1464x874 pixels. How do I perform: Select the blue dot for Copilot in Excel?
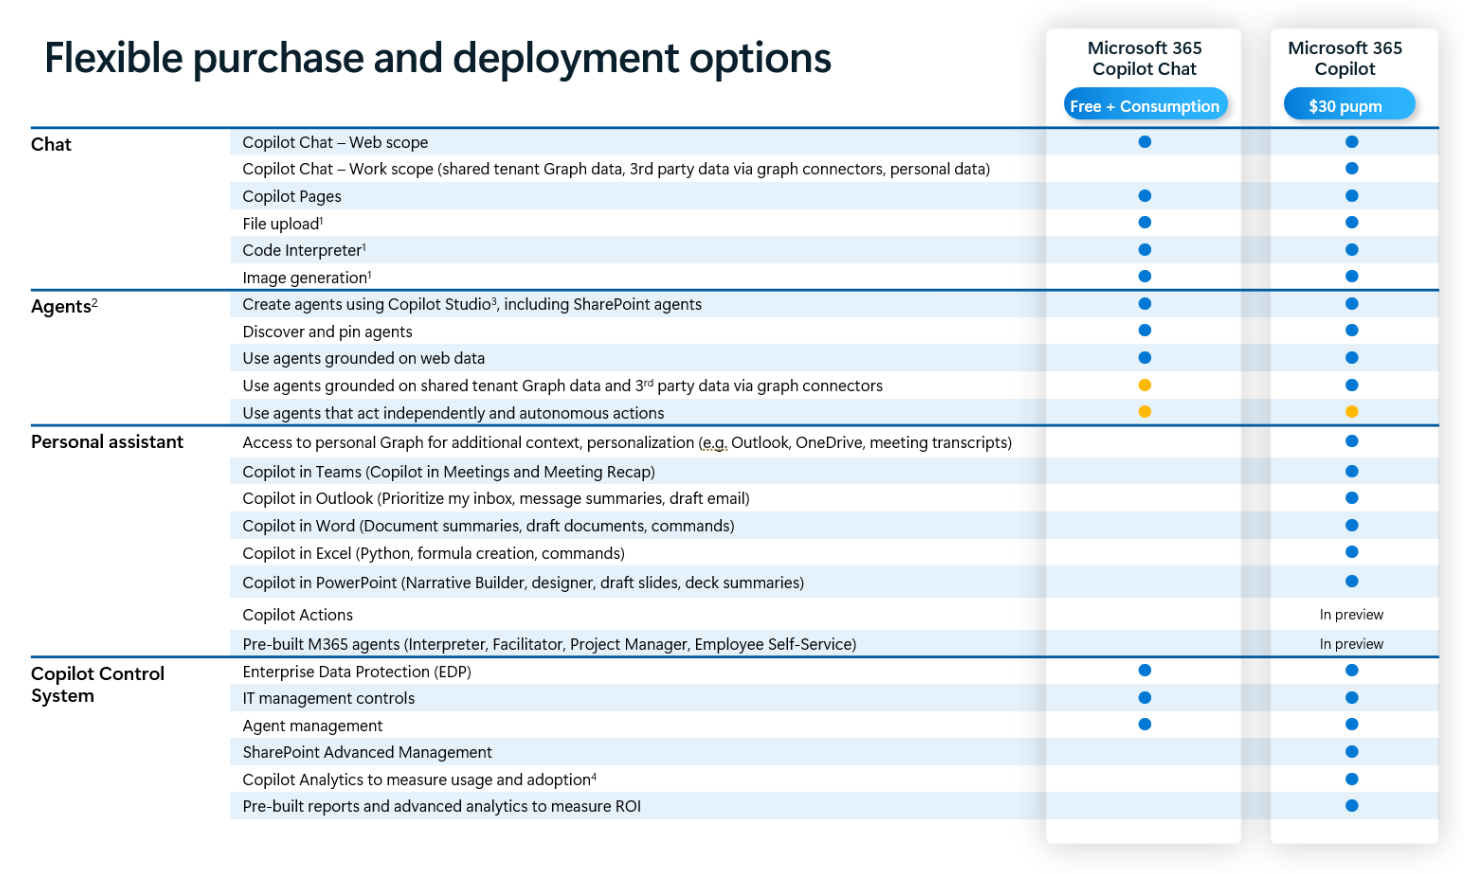[1352, 551]
